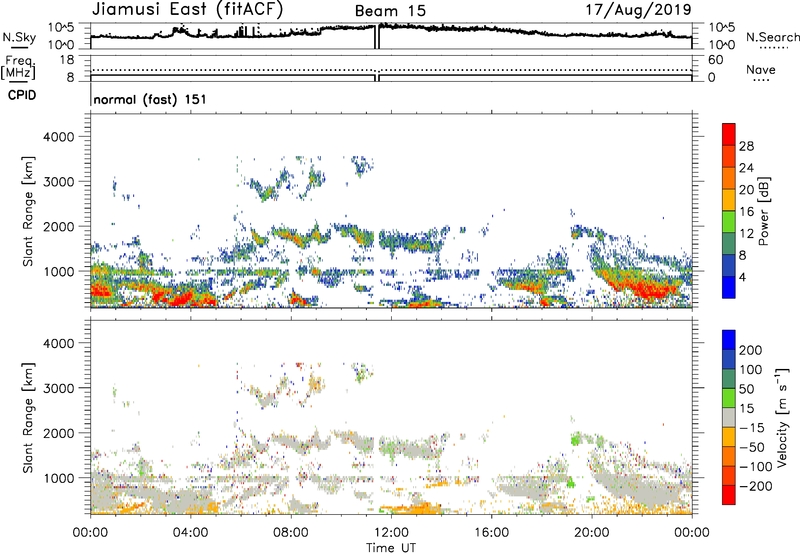Click the 'Freq. [MHz]' axis label
The image size is (800, 554).
[18, 68]
